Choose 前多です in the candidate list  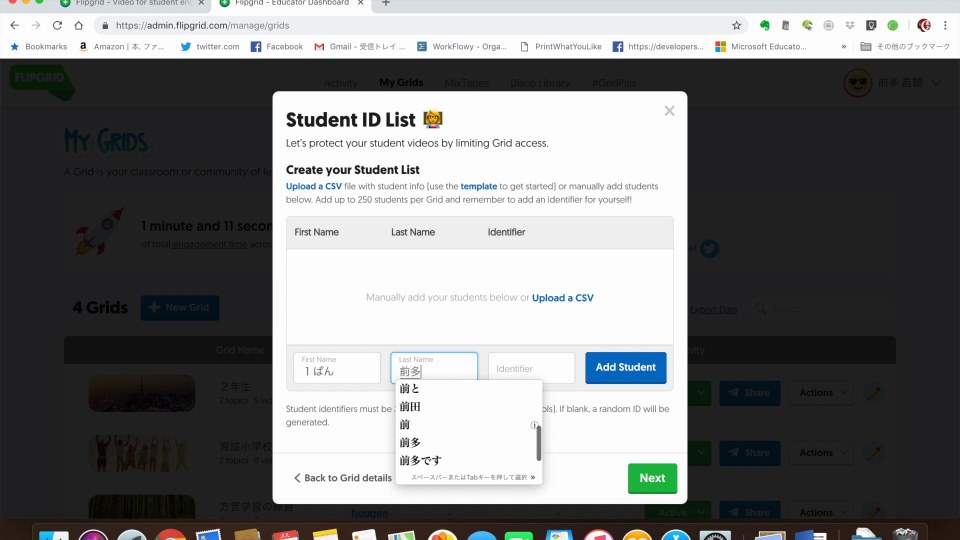pos(420,461)
